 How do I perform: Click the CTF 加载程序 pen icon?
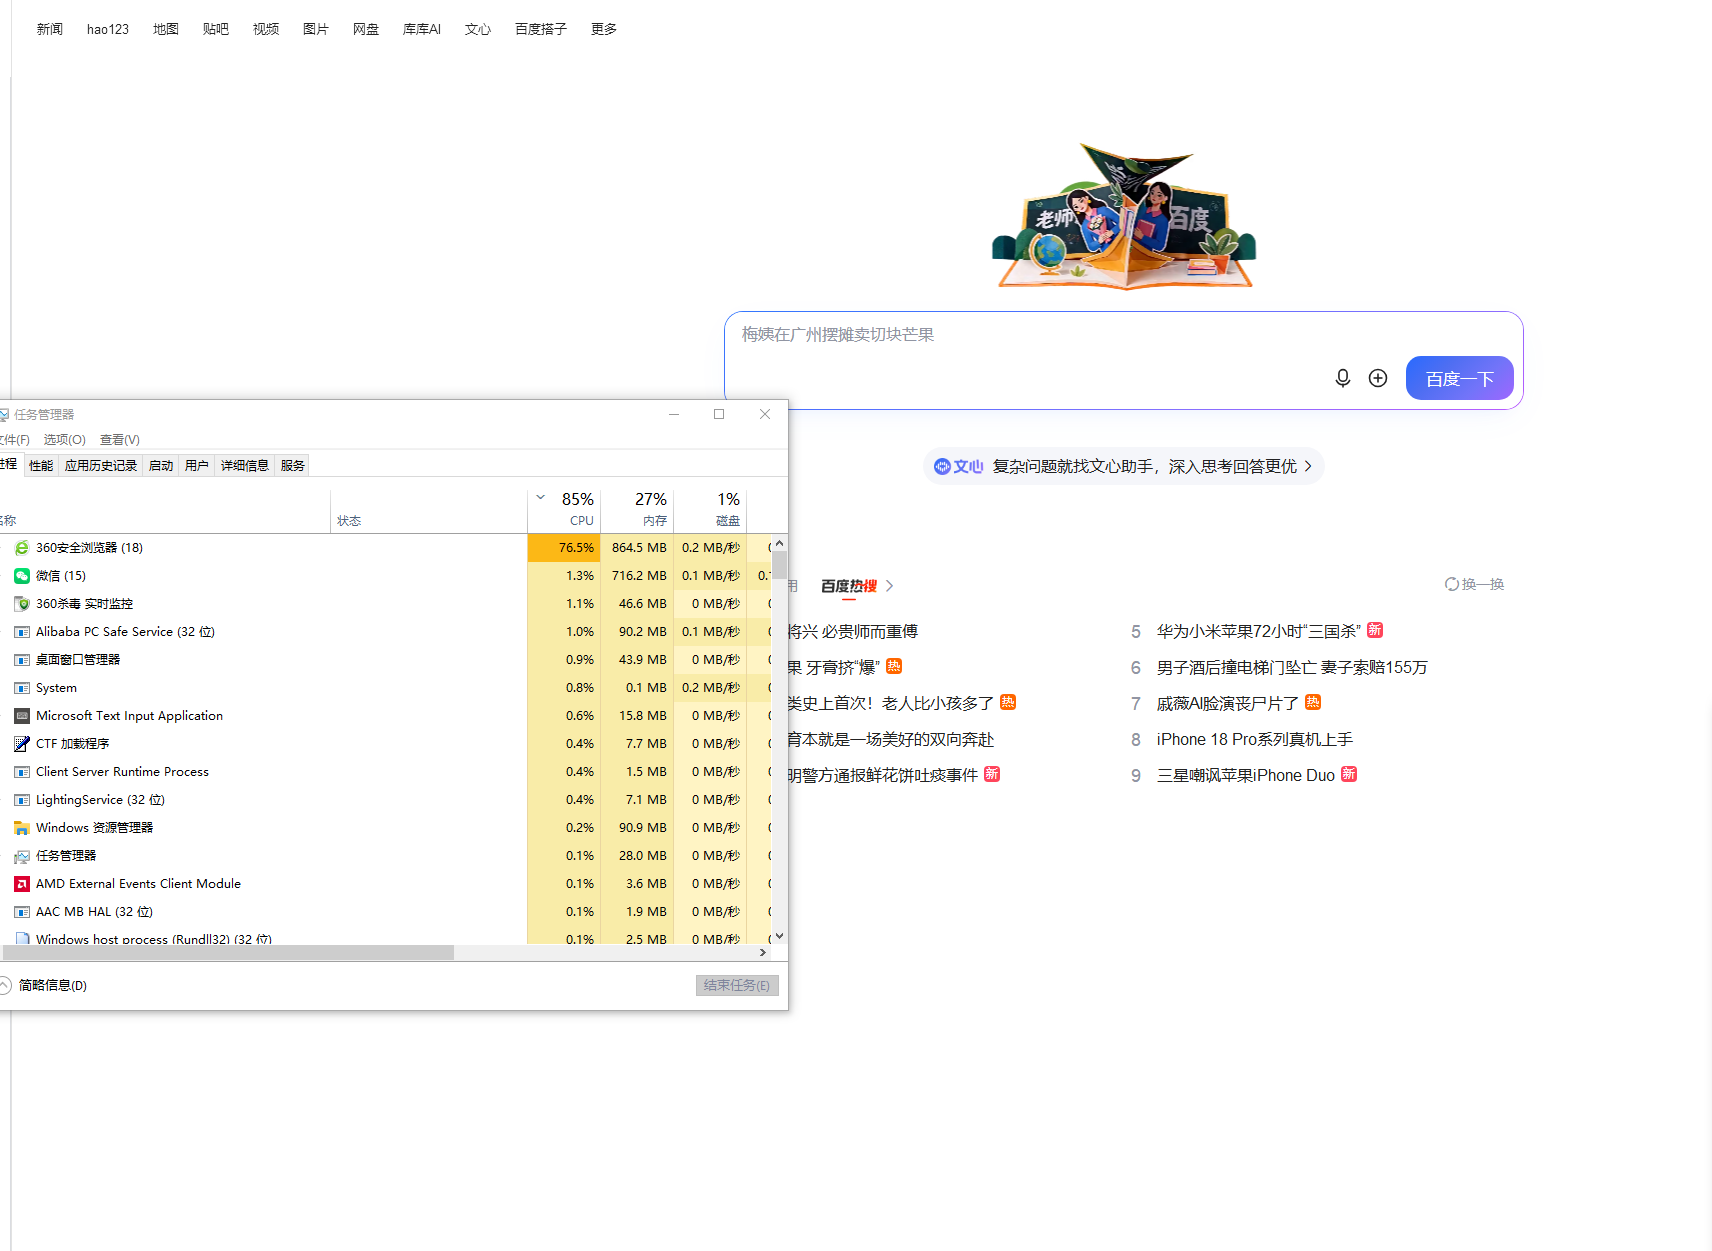22,744
